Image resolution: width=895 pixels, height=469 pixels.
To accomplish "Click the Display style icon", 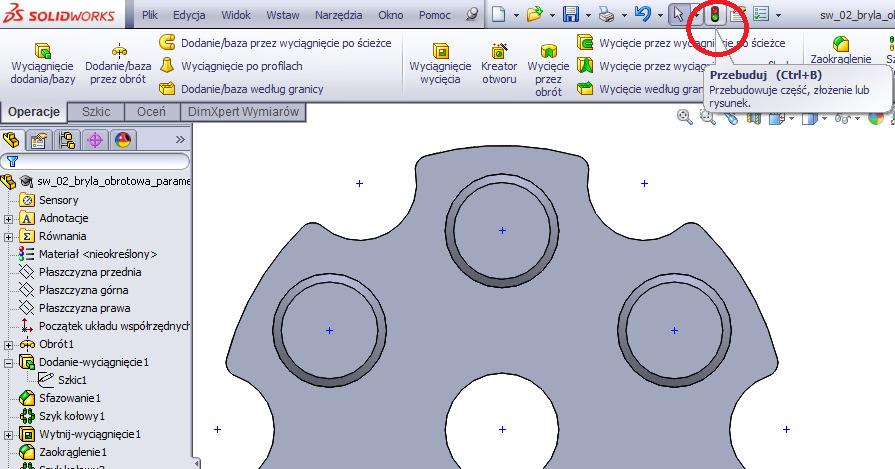I will coord(808,118).
